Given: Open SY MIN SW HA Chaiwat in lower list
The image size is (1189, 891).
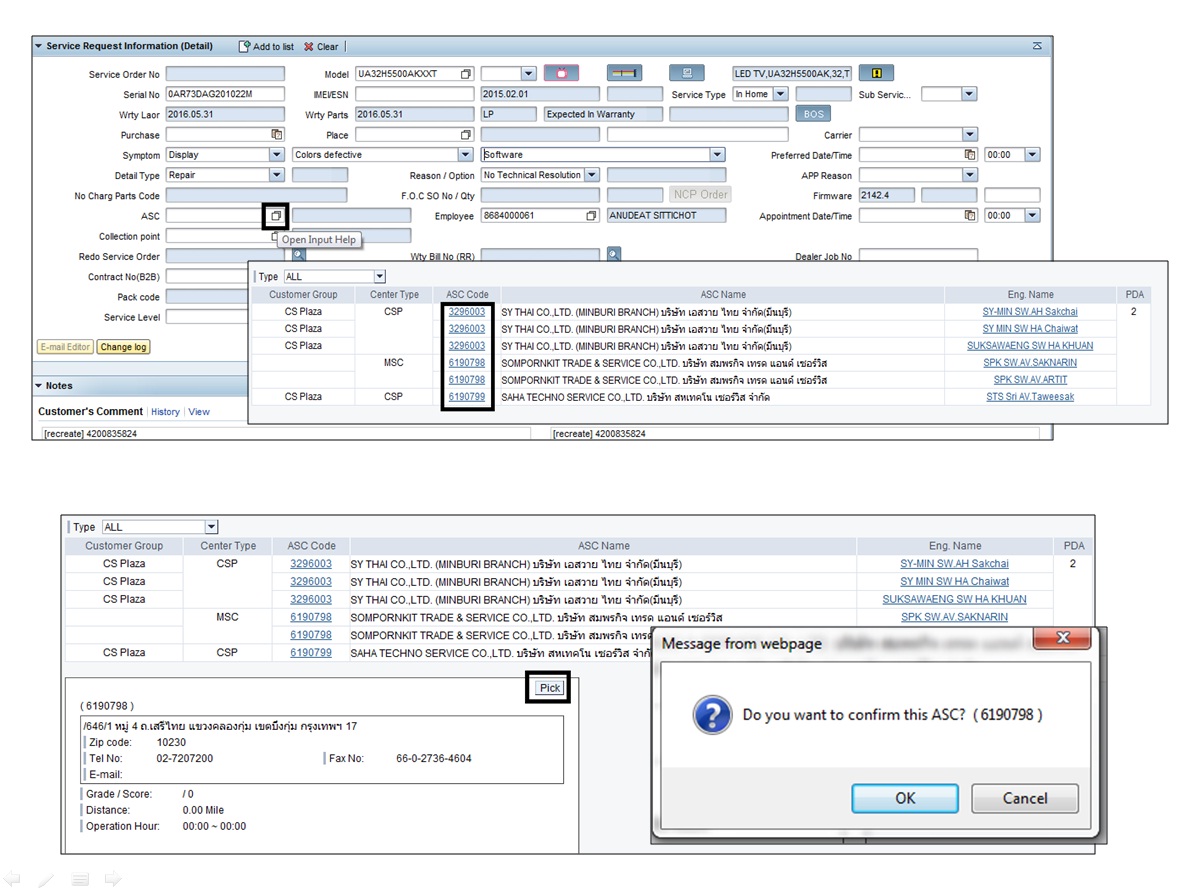Looking at the screenshot, I should 954,582.
